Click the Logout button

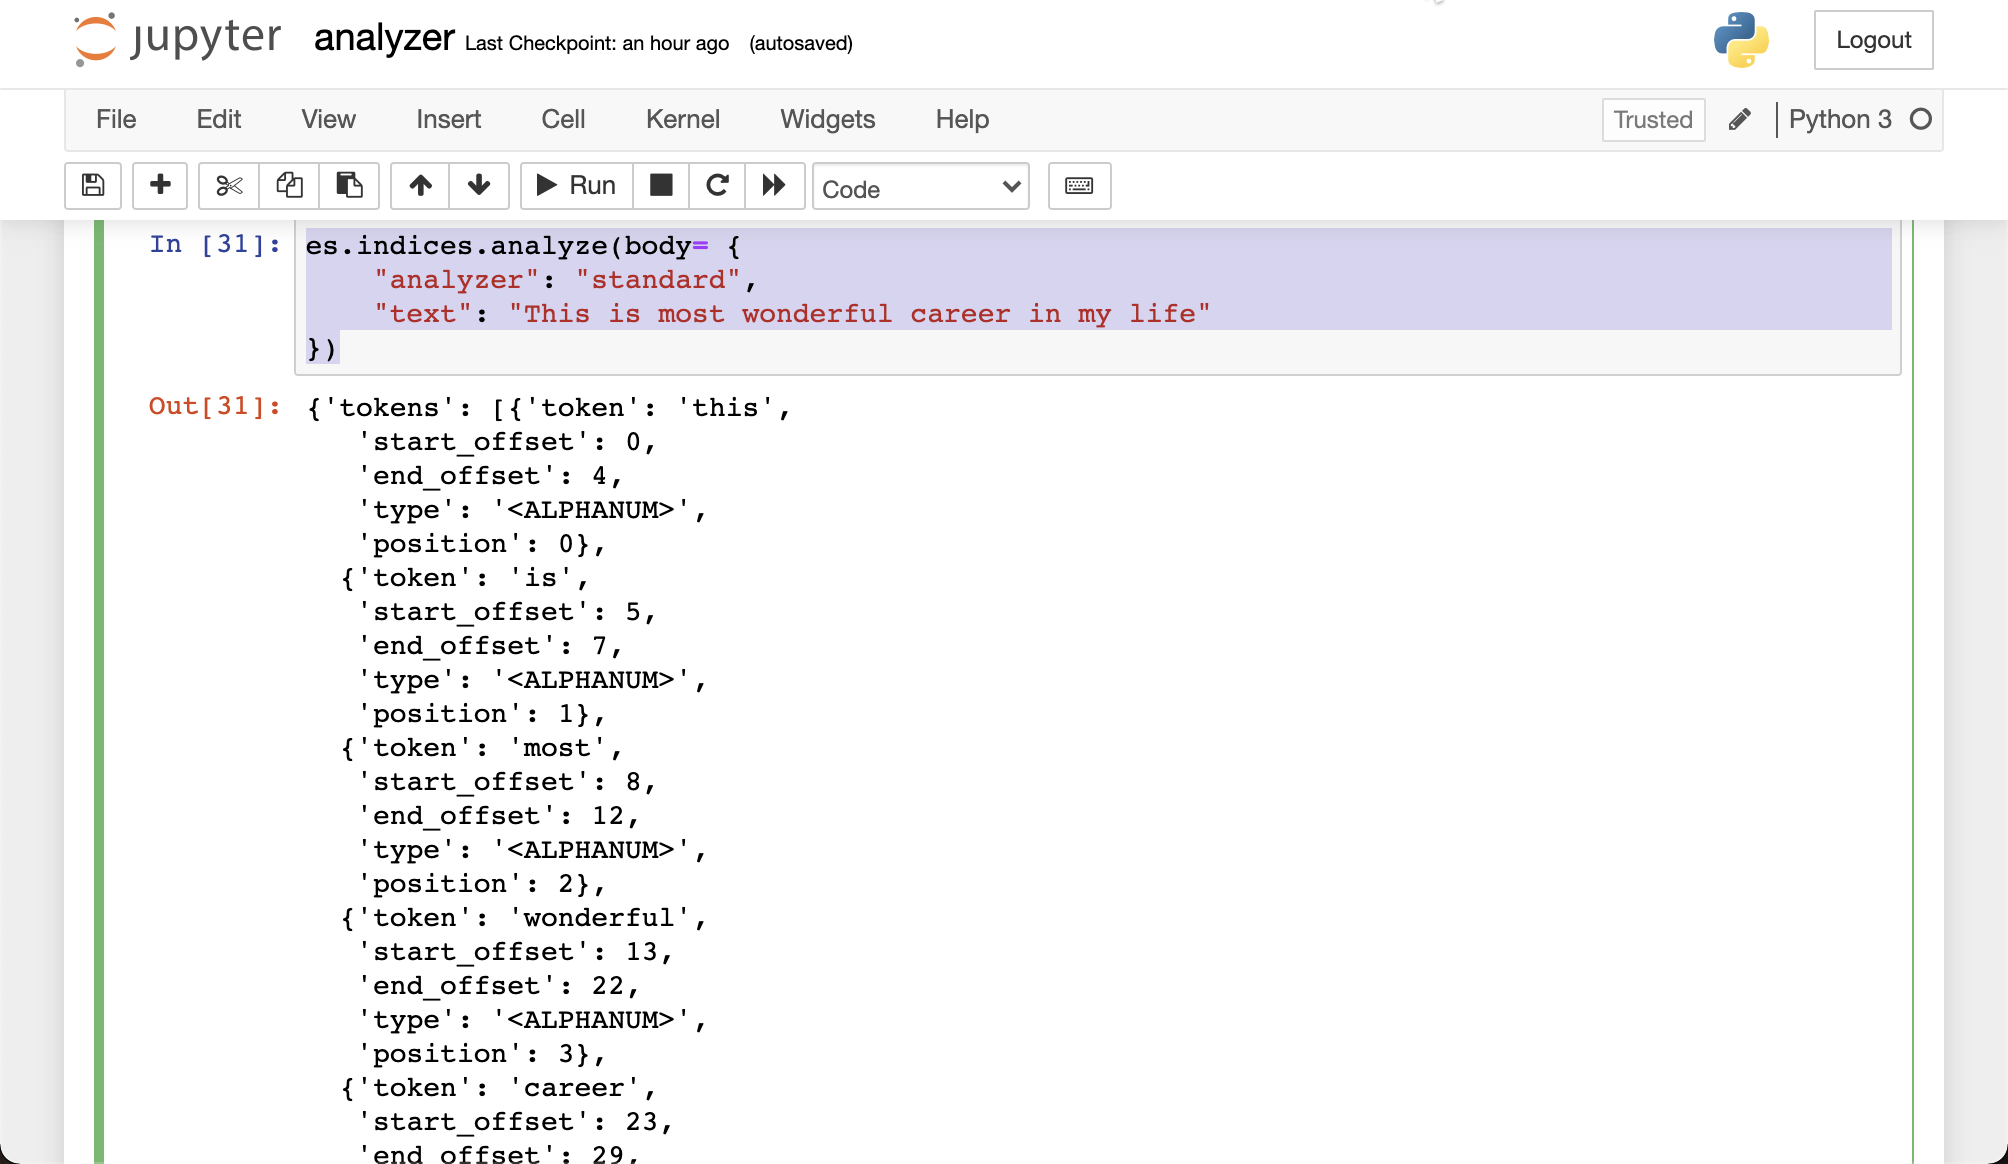(x=1873, y=40)
